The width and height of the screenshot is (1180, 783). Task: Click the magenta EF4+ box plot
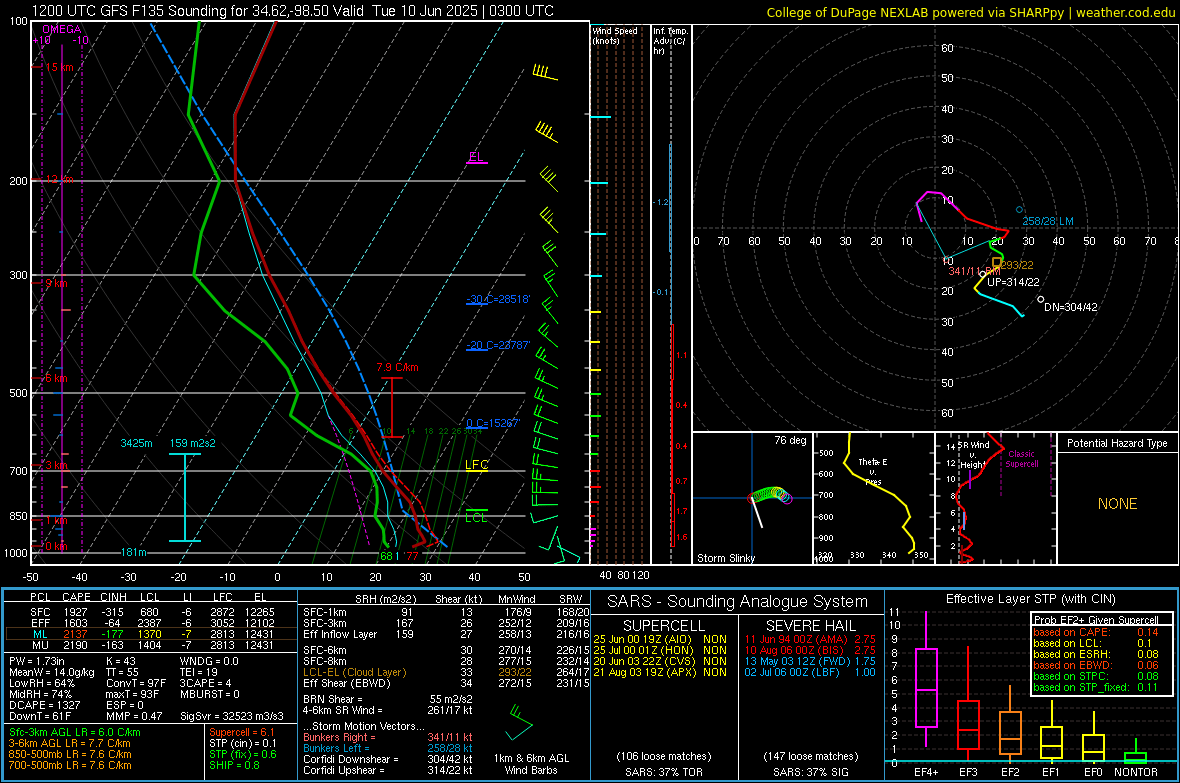926,681
